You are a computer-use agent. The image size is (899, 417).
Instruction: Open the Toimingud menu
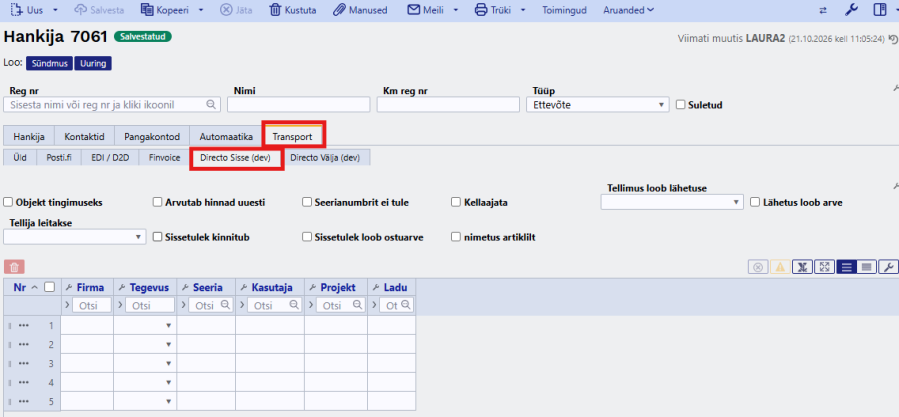click(564, 10)
